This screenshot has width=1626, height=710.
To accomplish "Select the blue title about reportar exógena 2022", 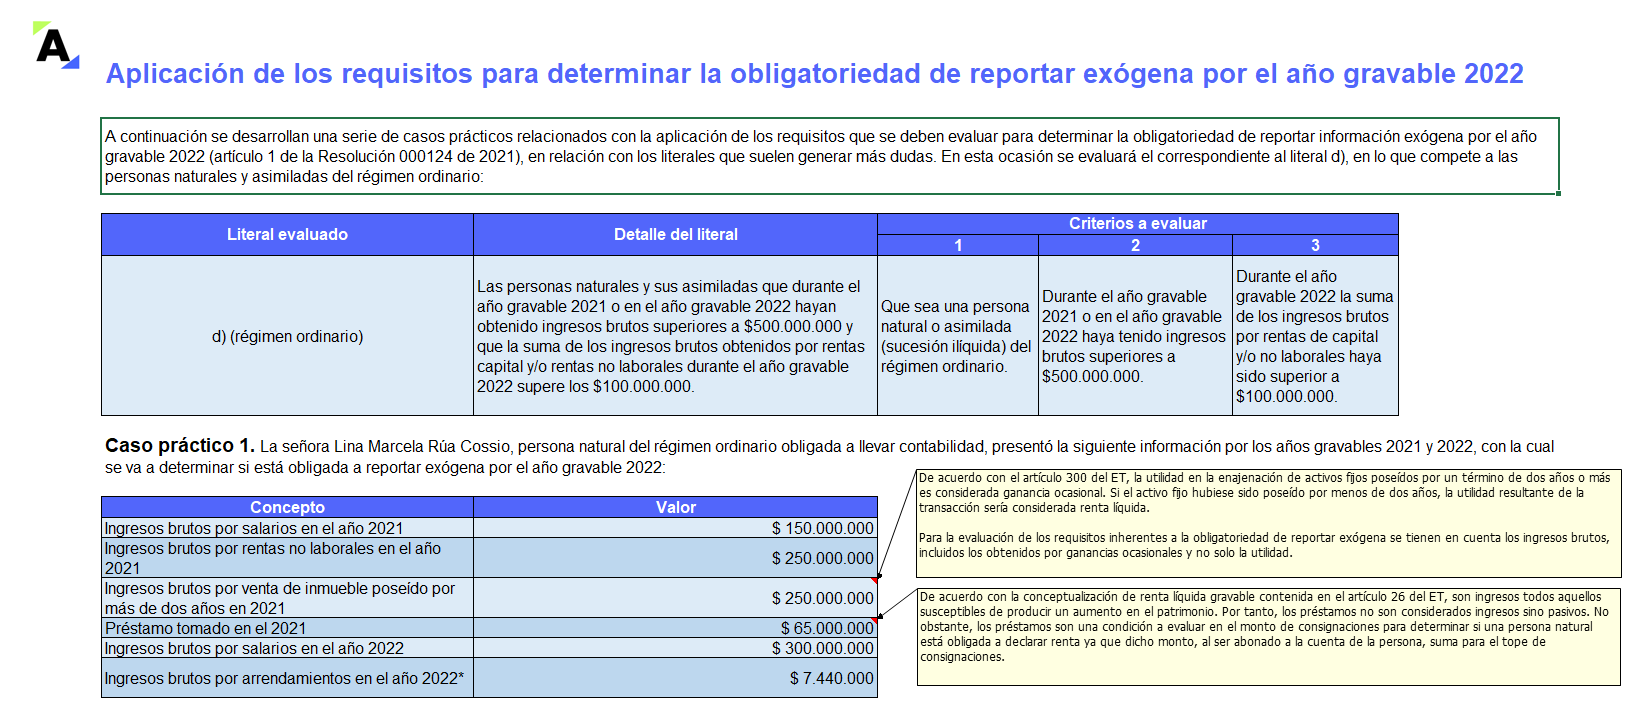I will pos(815,74).
